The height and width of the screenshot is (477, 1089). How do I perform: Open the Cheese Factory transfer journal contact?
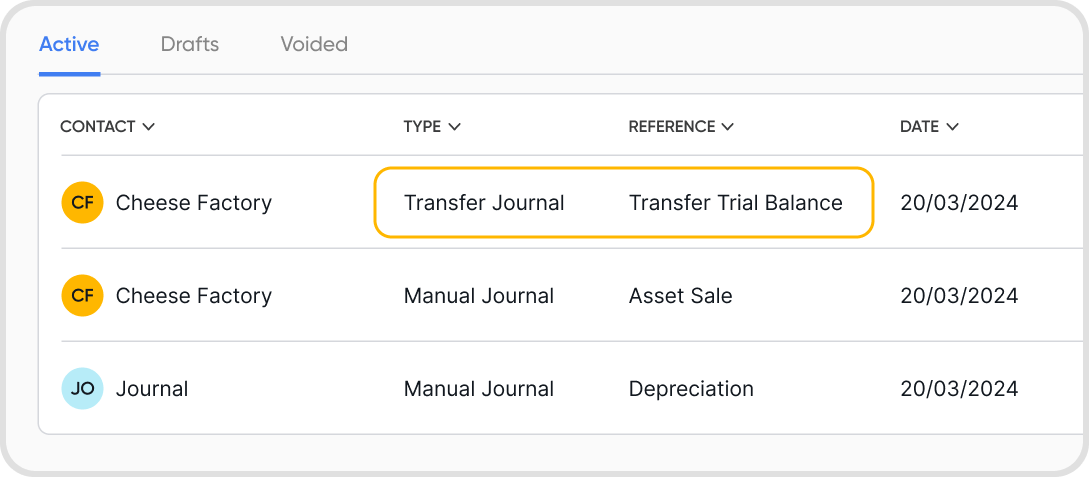[x=194, y=203]
